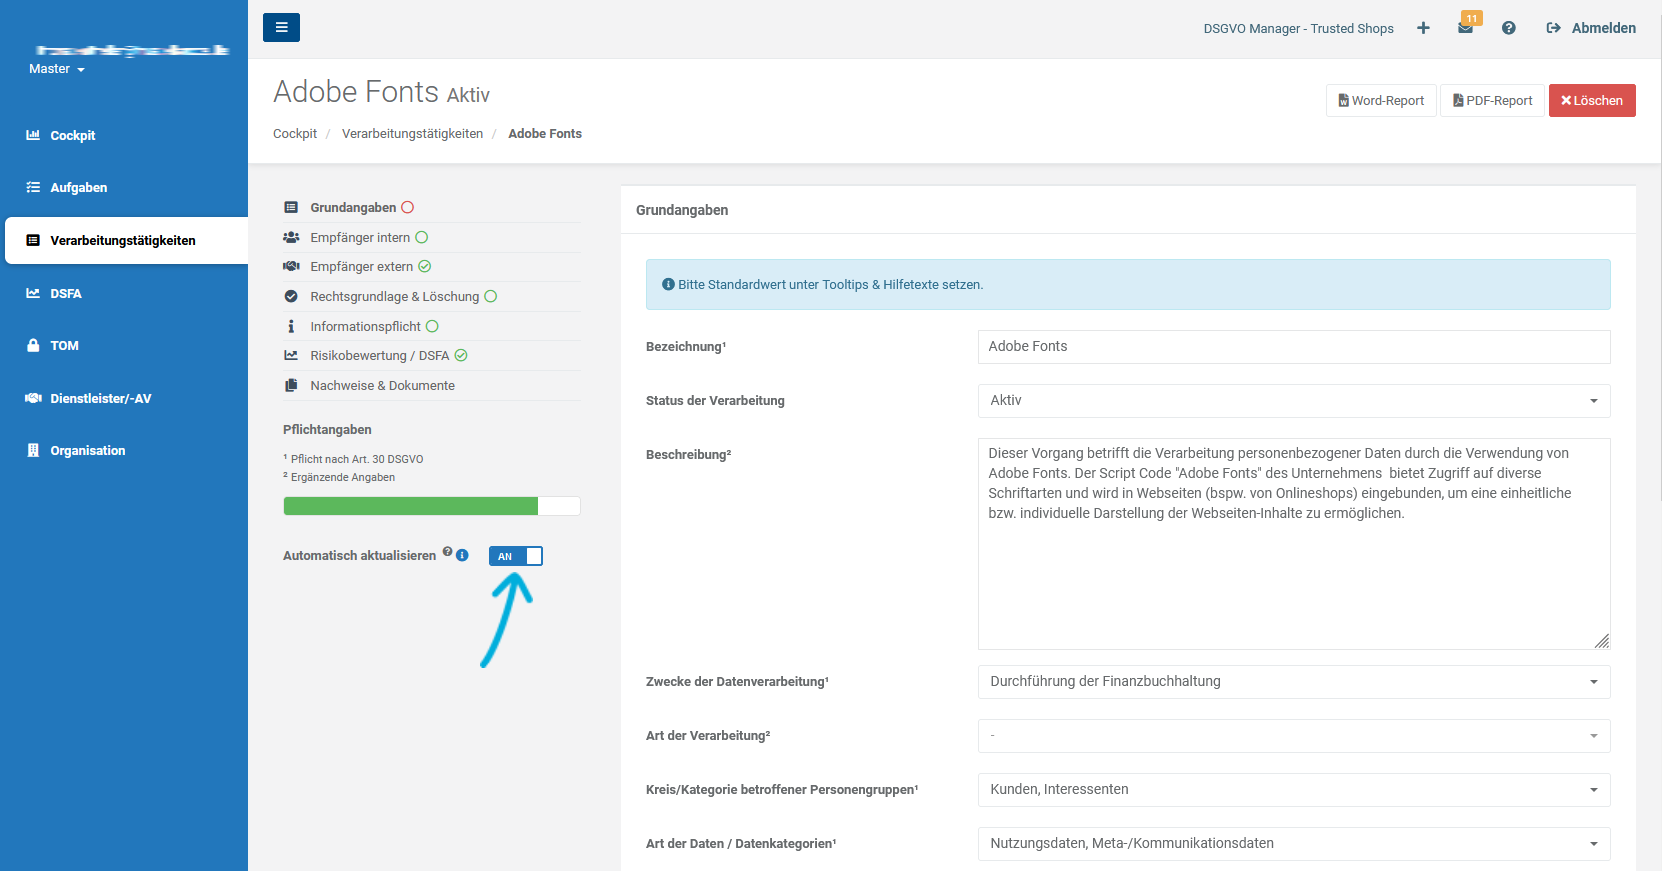Click the DSFA chart icon in sidebar

click(x=33, y=293)
